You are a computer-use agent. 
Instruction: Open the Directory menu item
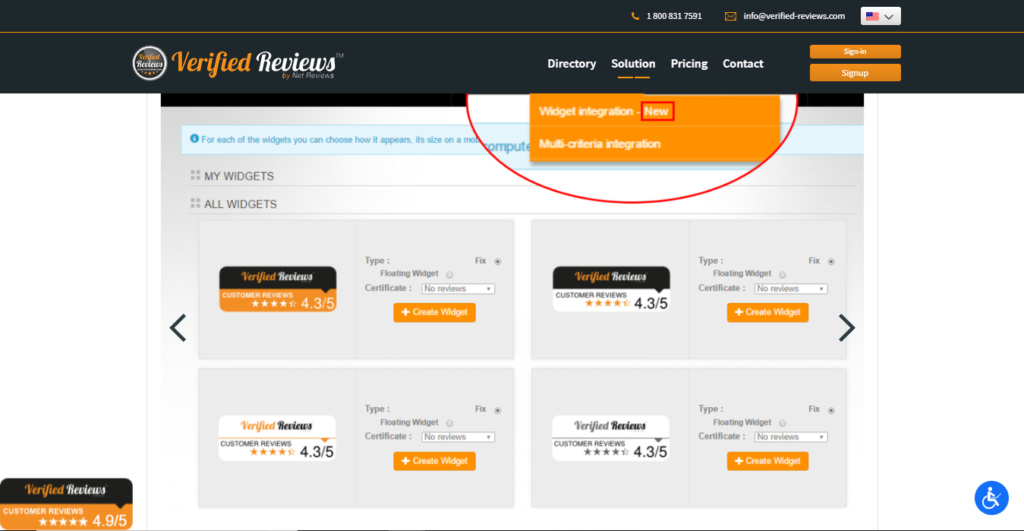pos(571,63)
